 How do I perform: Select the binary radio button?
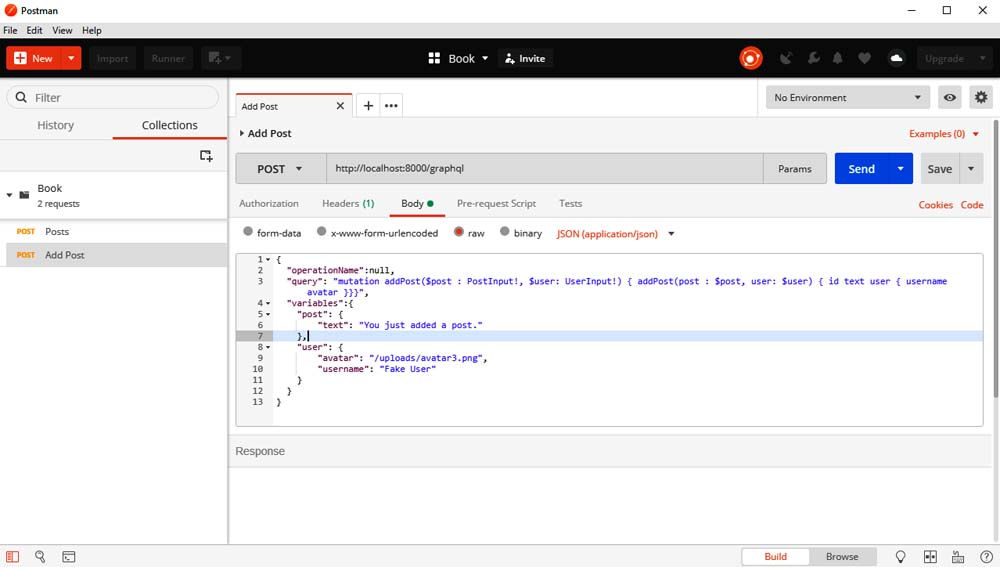(504, 232)
